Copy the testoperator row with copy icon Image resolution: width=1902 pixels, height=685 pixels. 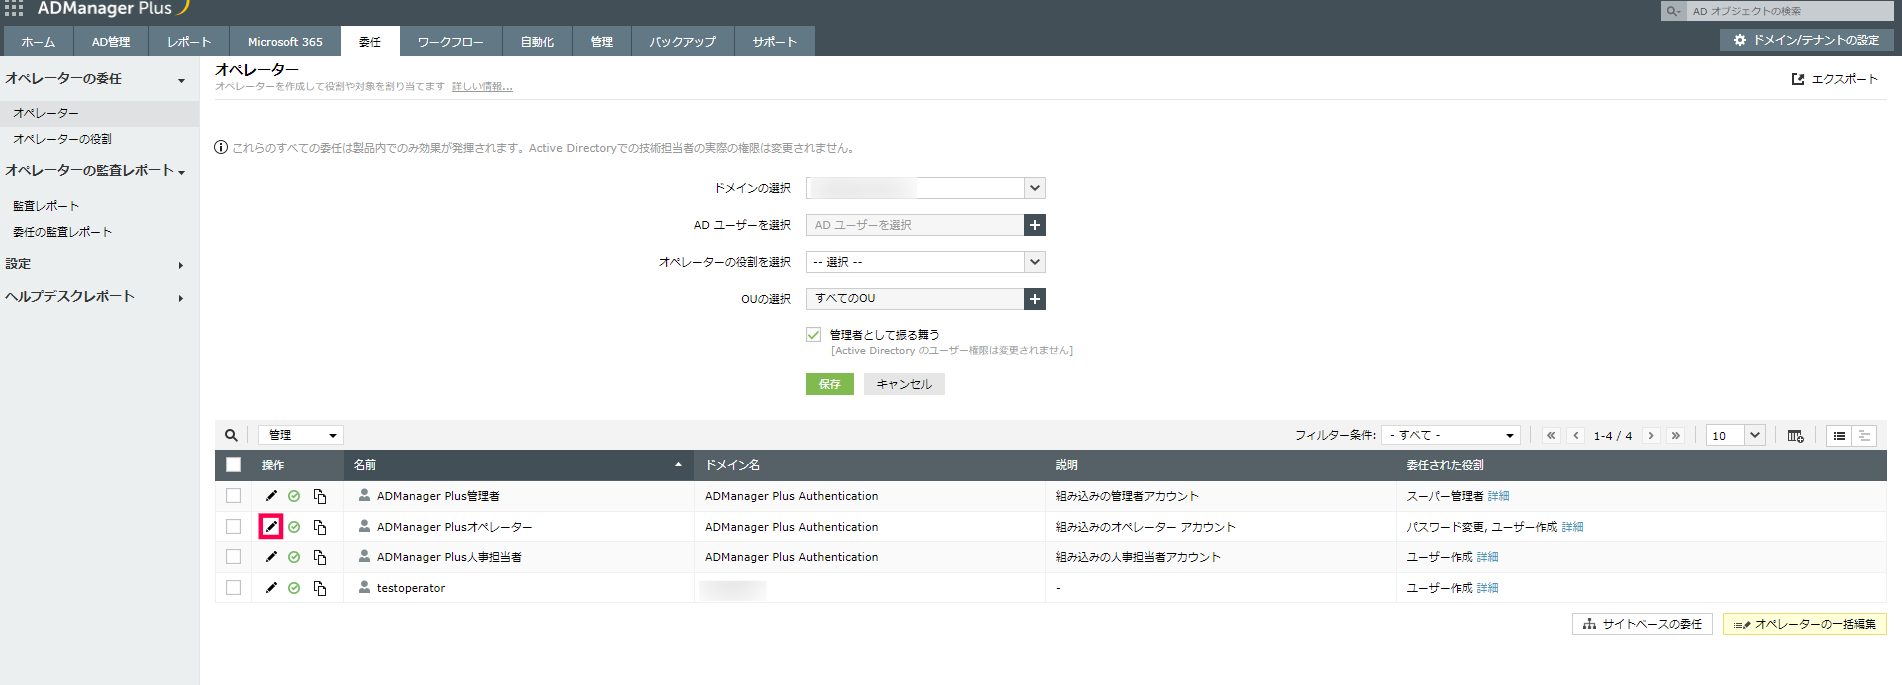click(x=320, y=588)
